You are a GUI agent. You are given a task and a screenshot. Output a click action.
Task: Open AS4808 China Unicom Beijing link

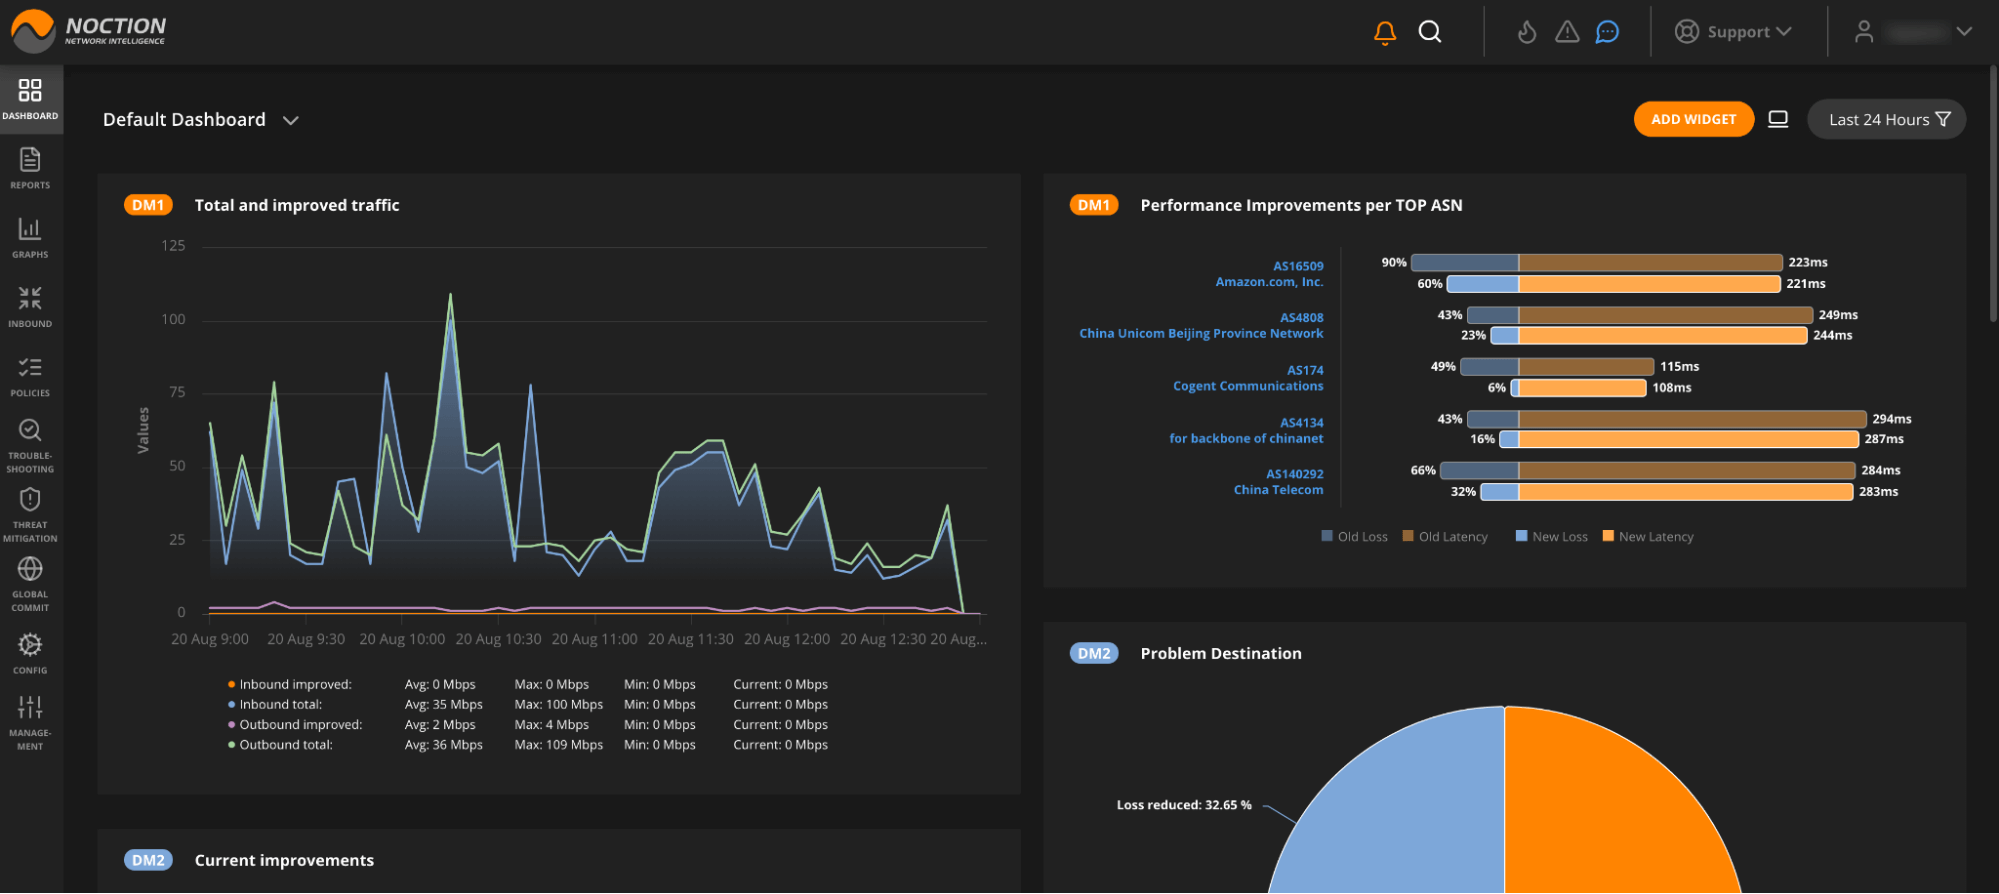(1201, 326)
